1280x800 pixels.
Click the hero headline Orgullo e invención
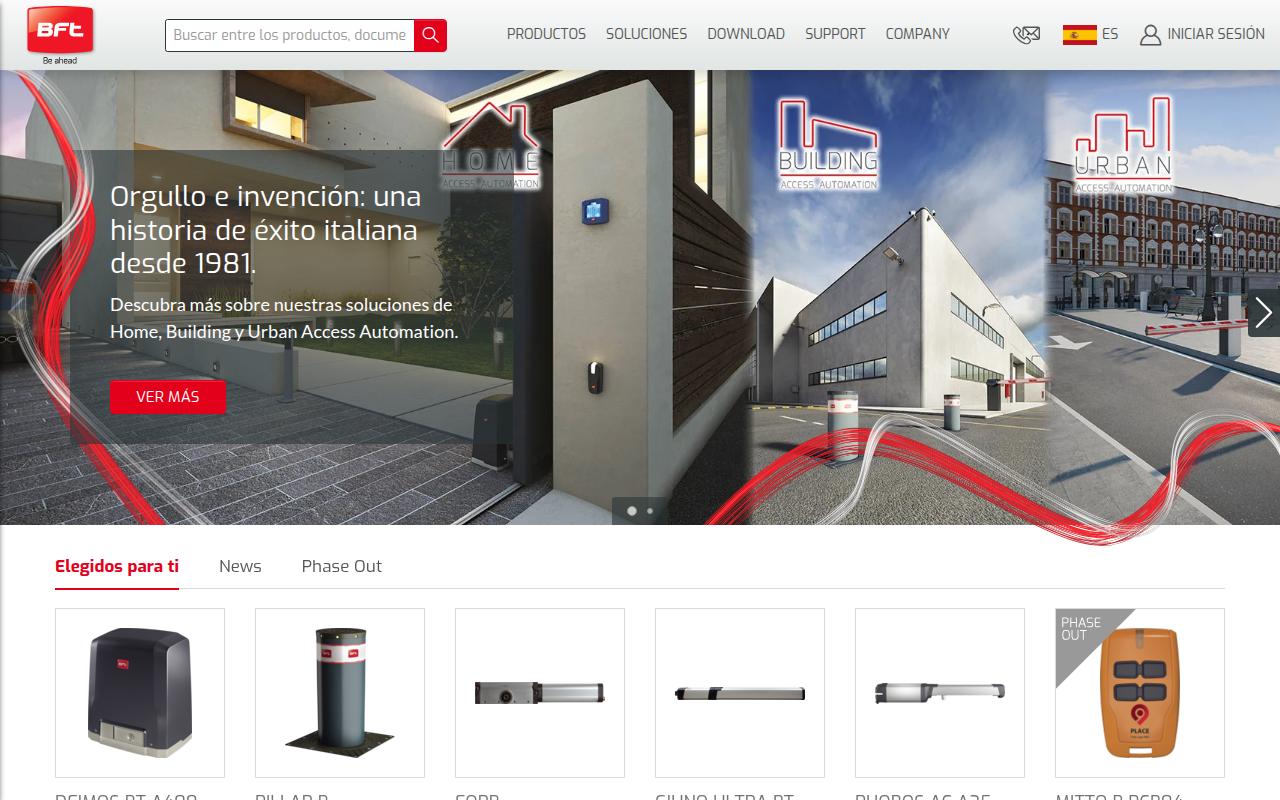(x=266, y=230)
